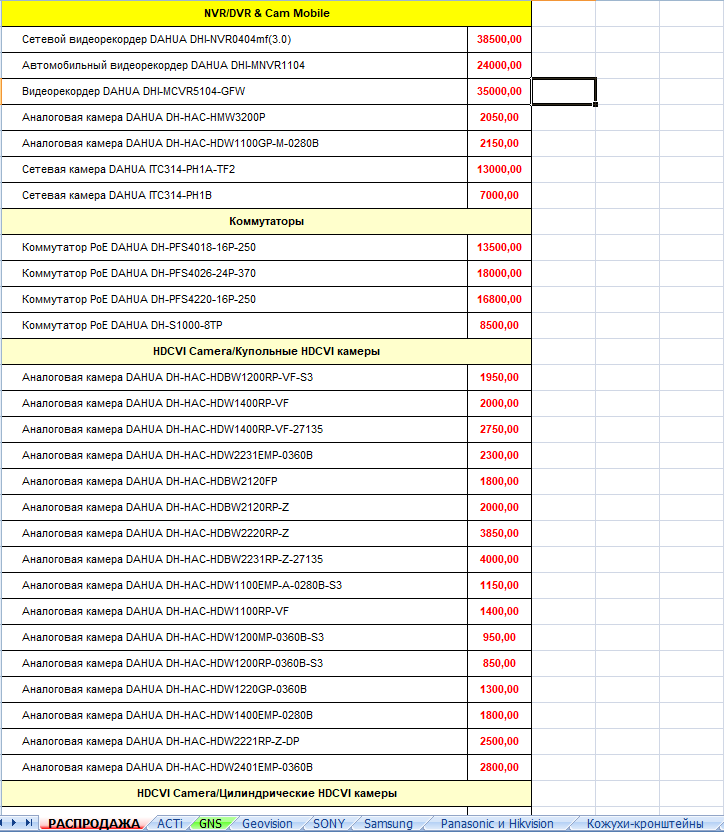This screenshot has width=724, height=832.
Task: Switch to the Кожухи-кронштейны sheet tab
Action: click(644, 823)
